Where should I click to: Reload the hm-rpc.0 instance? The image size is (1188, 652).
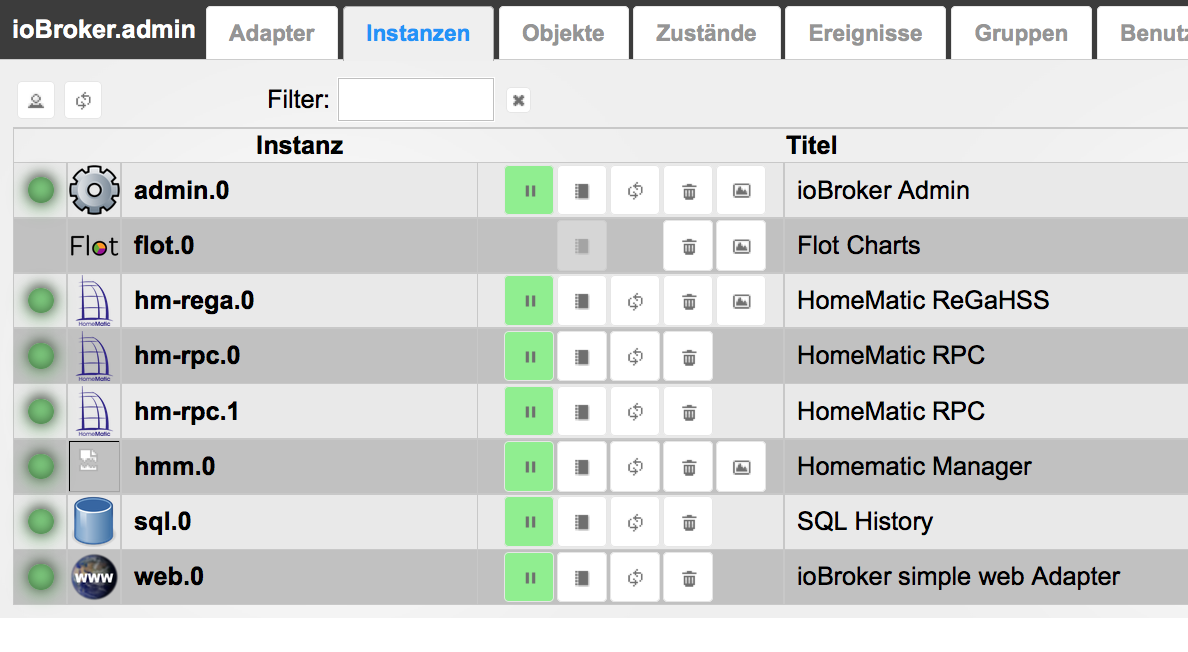(x=635, y=356)
